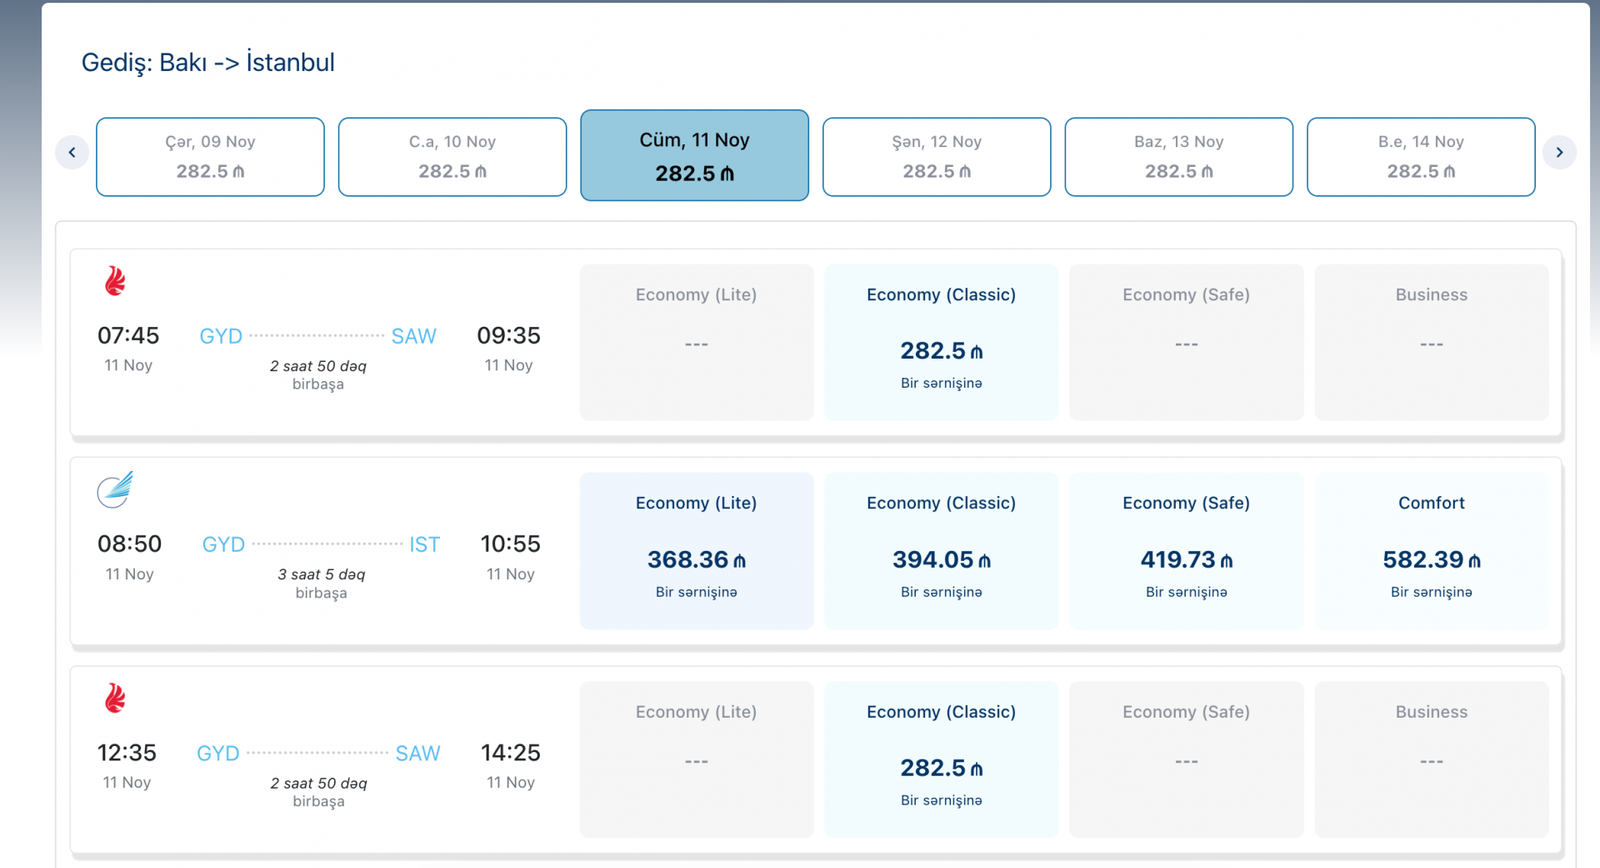The width and height of the screenshot is (1600, 868).
Task: Click the blue AZAL logo on 08:50 flight
Action: [115, 490]
